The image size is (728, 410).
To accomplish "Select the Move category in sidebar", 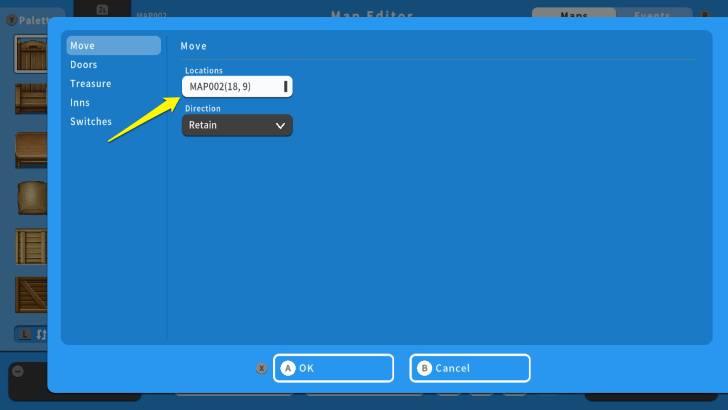I will pos(113,46).
